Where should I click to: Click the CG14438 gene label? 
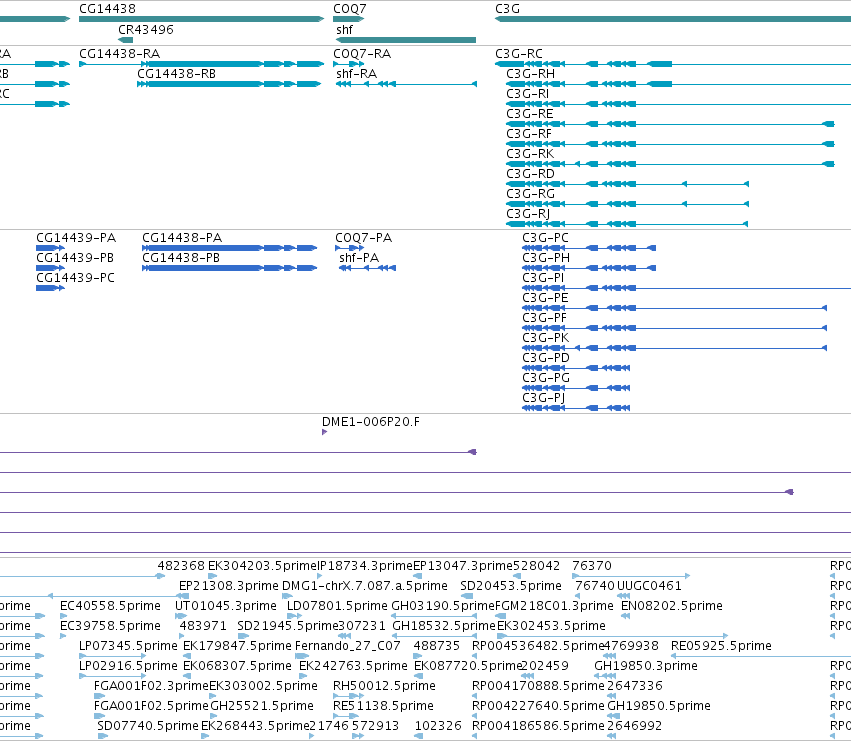point(107,9)
